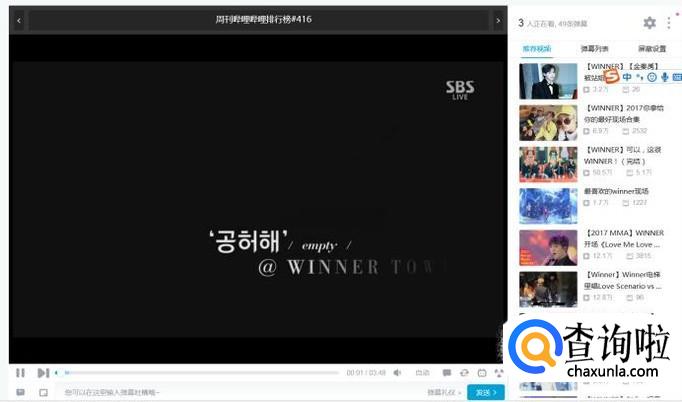Pause the video with the pause button

pyautogui.click(x=20, y=373)
